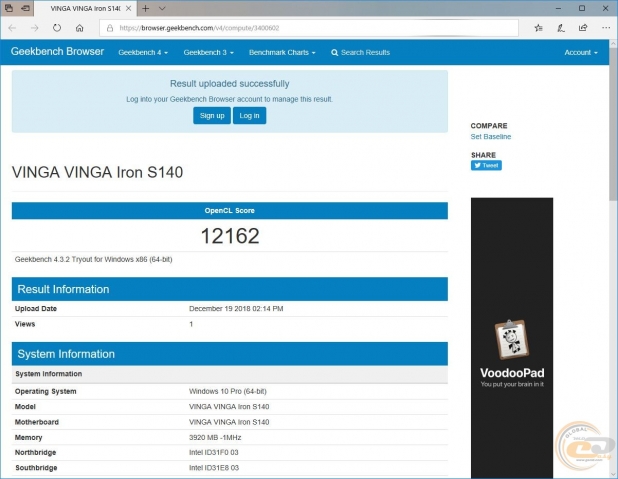Screen dimensions: 618x479
Task: Click the padlock site security icon
Action: click(110, 28)
